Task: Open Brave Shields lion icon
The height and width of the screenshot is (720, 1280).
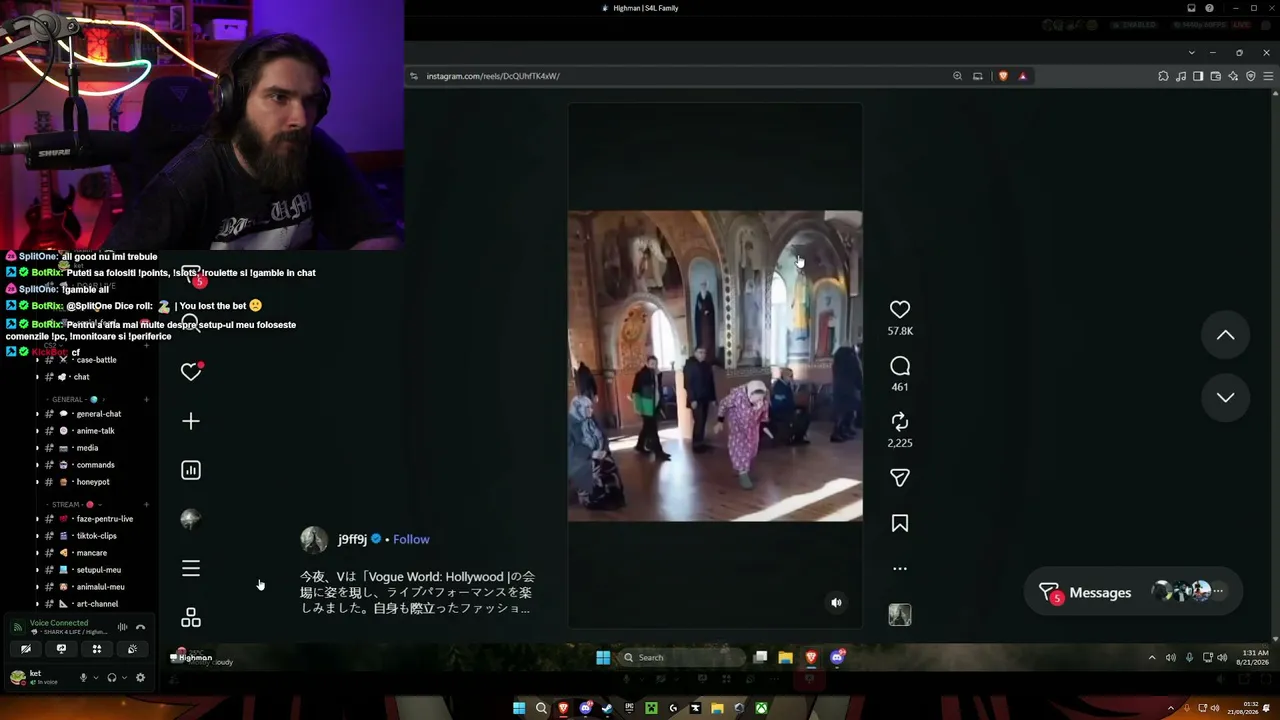Action: (1003, 76)
